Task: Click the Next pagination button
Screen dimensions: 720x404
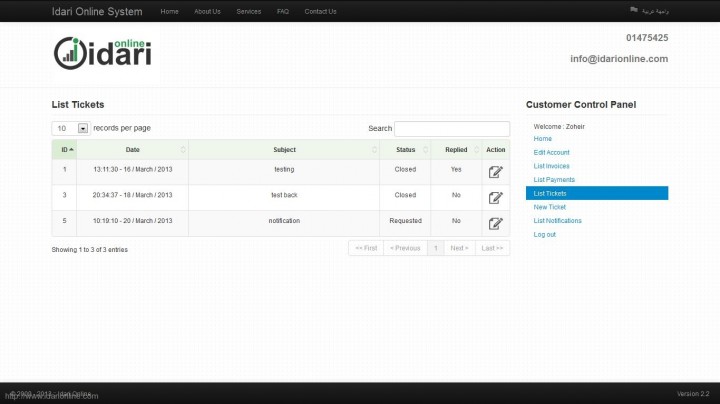Action: click(x=459, y=248)
